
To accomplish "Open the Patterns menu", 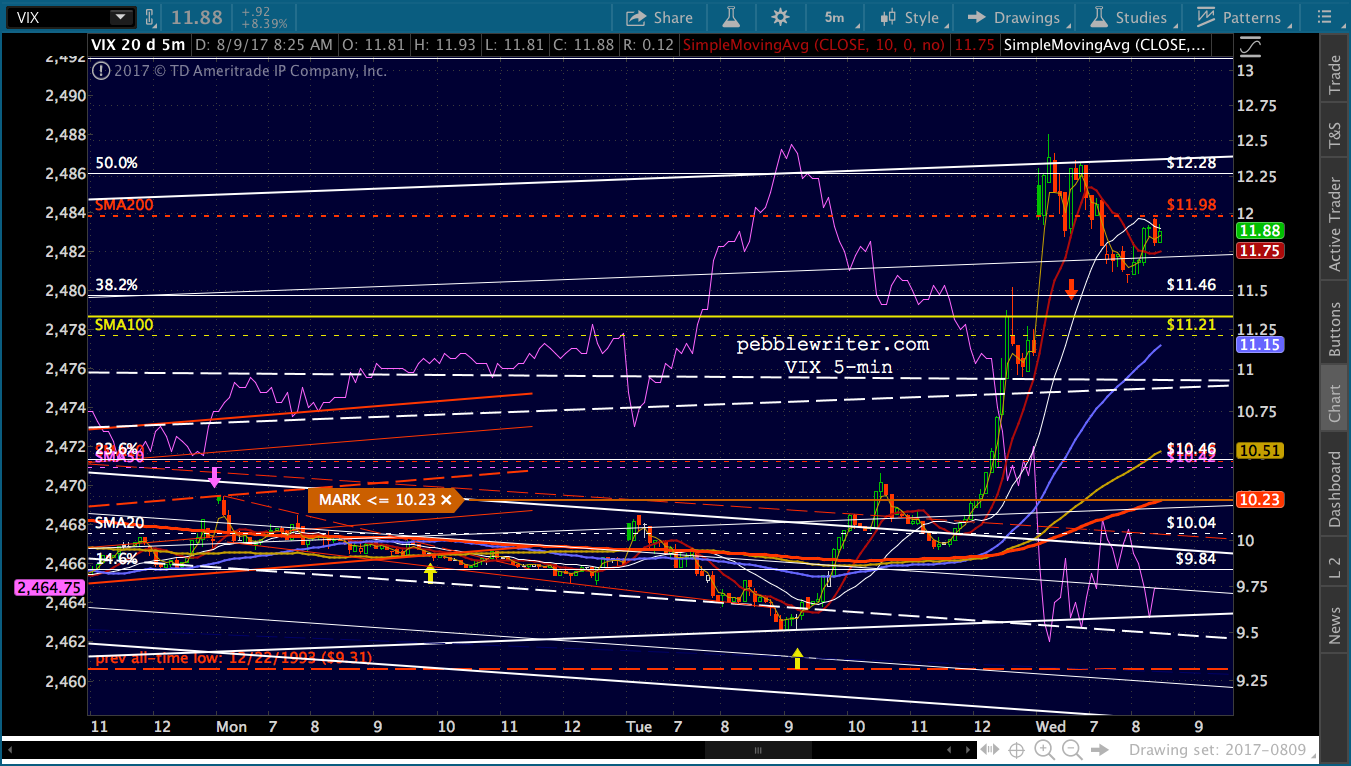I will 1238,17.
